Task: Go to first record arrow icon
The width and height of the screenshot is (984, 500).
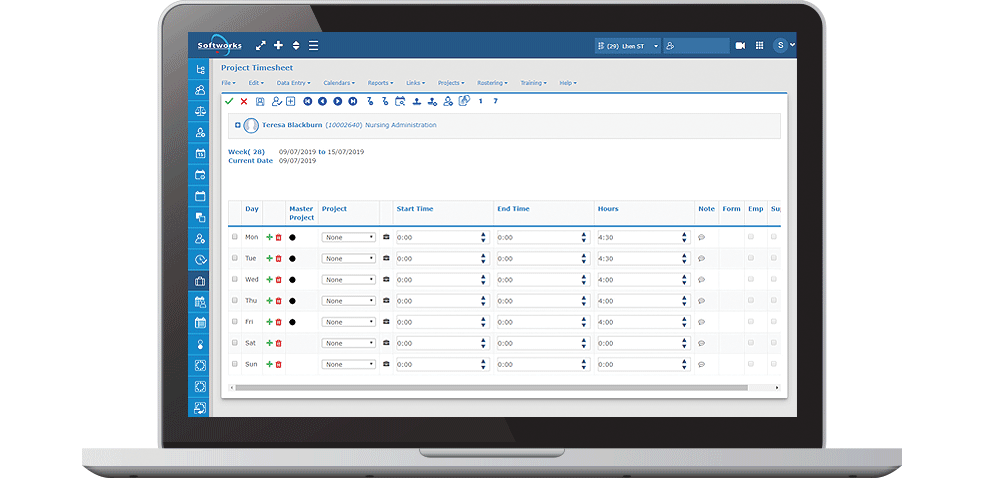Action: click(308, 101)
